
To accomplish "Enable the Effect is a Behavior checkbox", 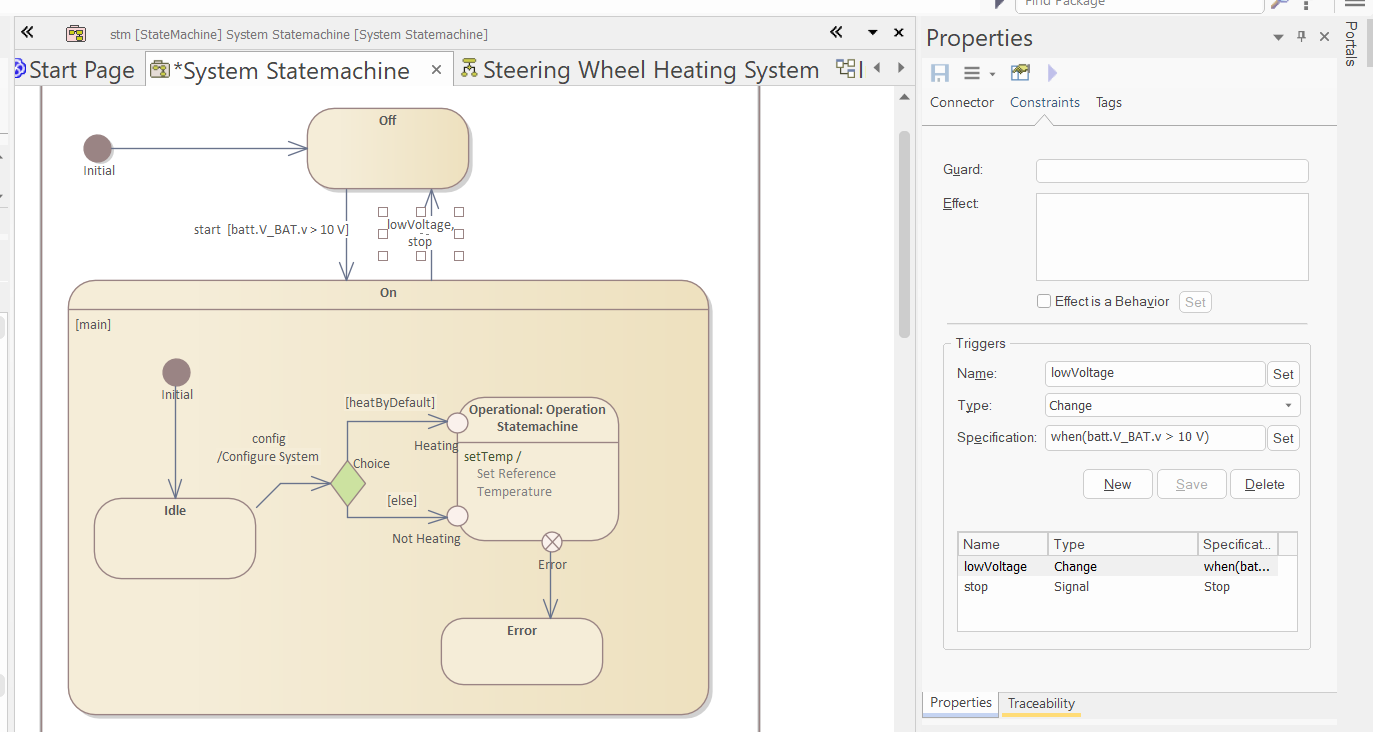I will click(x=1044, y=301).
